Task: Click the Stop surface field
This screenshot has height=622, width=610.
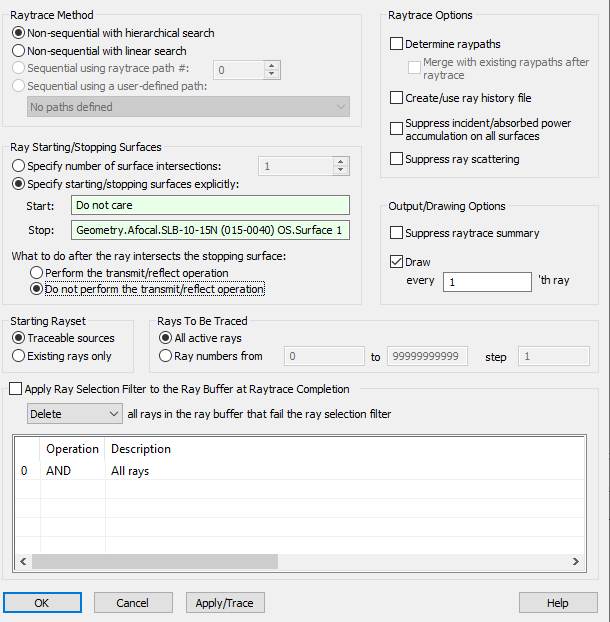Action: click(x=211, y=231)
